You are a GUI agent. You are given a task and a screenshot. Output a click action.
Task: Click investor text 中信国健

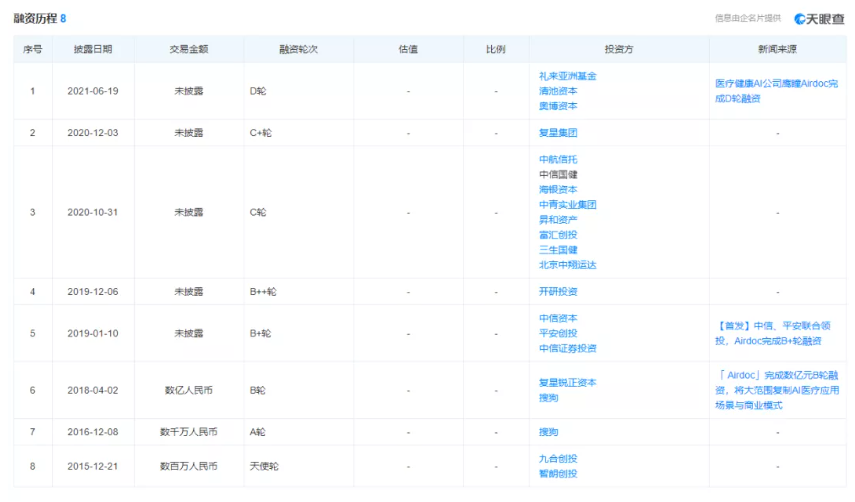click(x=558, y=174)
